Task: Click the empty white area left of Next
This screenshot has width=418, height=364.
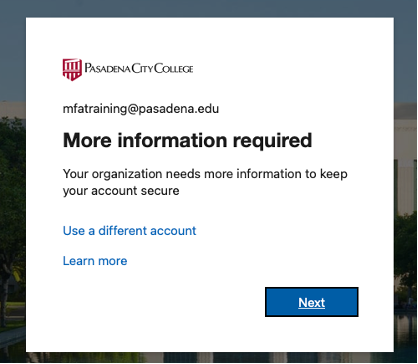Action: tap(160, 302)
